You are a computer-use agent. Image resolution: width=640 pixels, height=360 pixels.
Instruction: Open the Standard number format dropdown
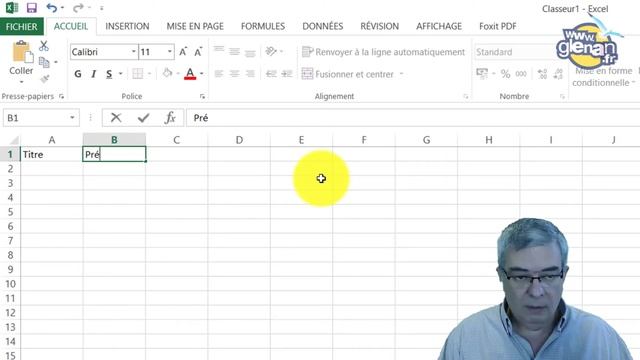pyautogui.click(x=515, y=52)
